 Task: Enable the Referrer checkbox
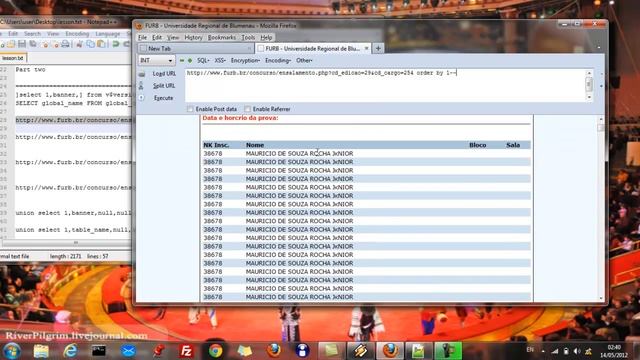[x=247, y=109]
